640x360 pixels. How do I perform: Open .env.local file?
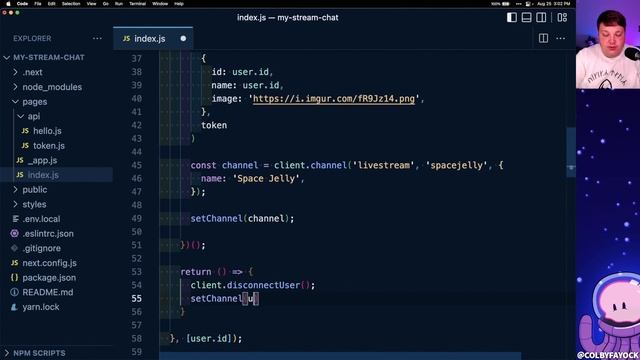click(x=41, y=219)
